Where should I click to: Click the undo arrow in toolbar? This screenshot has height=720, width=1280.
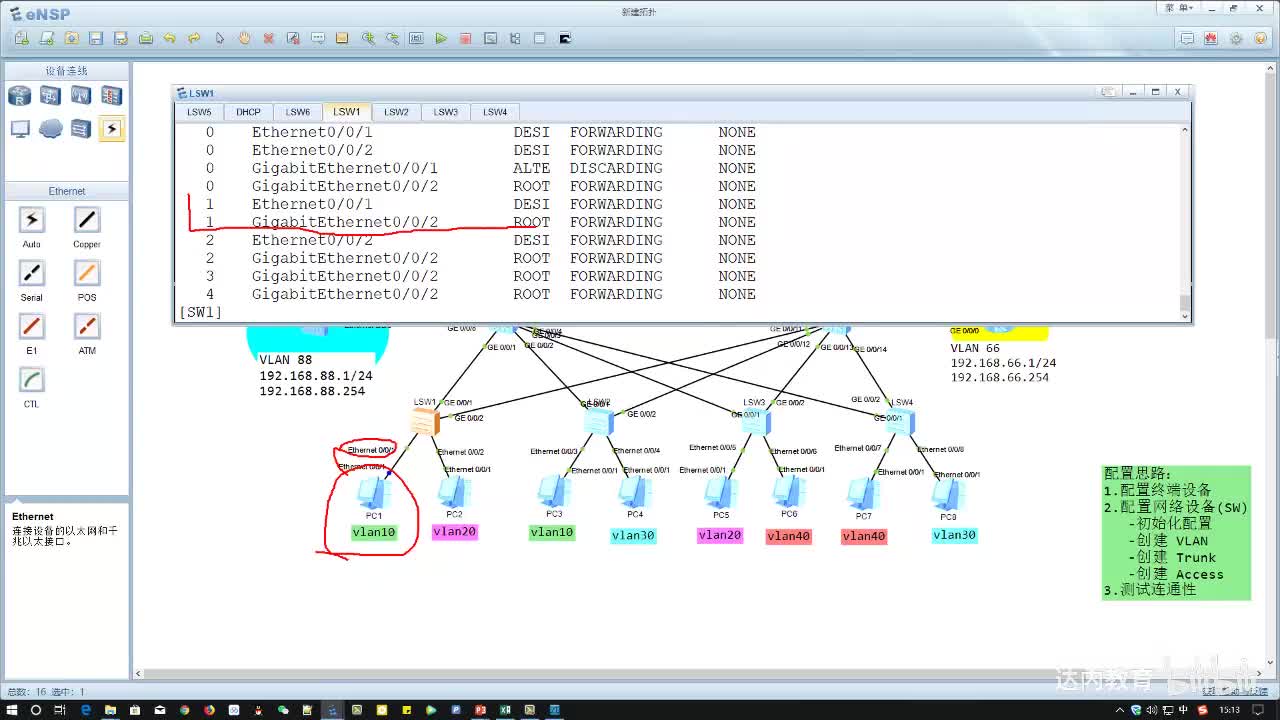[170, 38]
